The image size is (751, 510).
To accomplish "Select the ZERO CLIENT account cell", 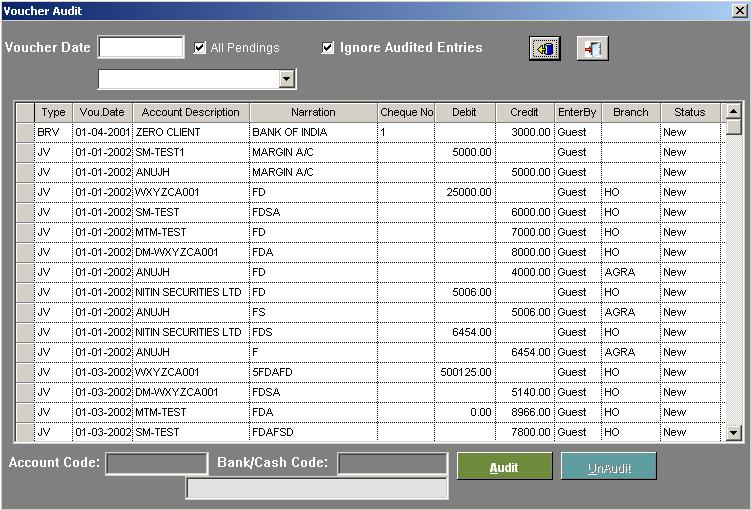I will pyautogui.click(x=190, y=132).
